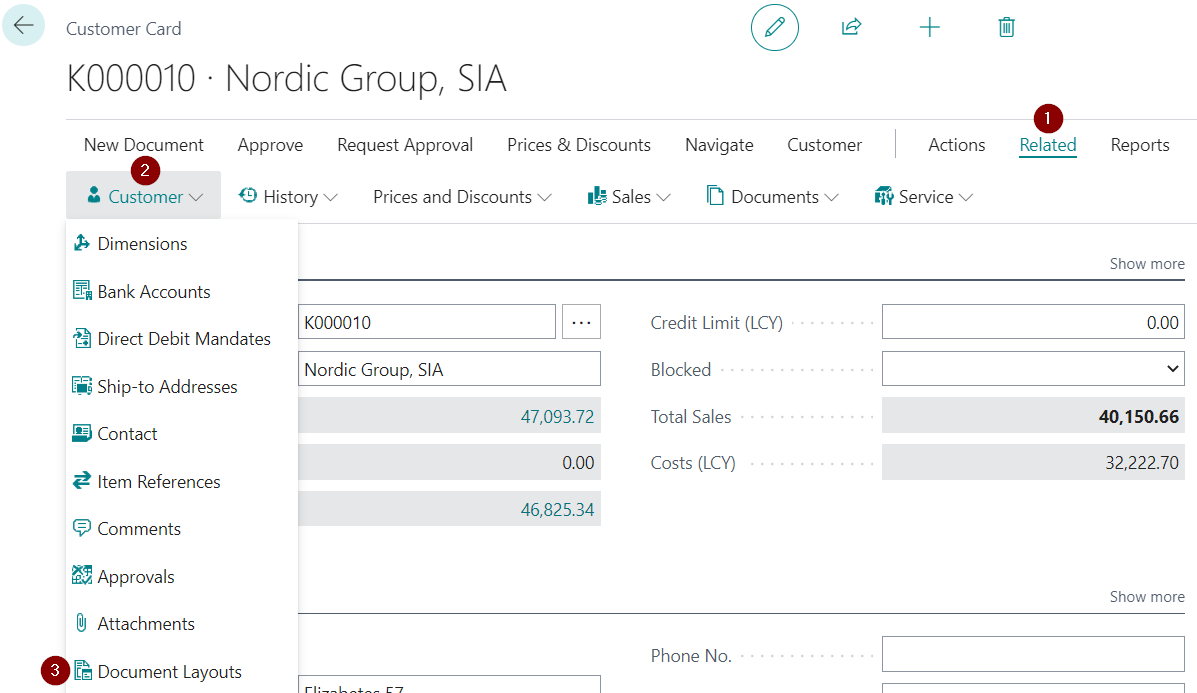Click the trash delete icon
Image resolution: width=1197 pixels, height=693 pixels.
[x=1006, y=27]
